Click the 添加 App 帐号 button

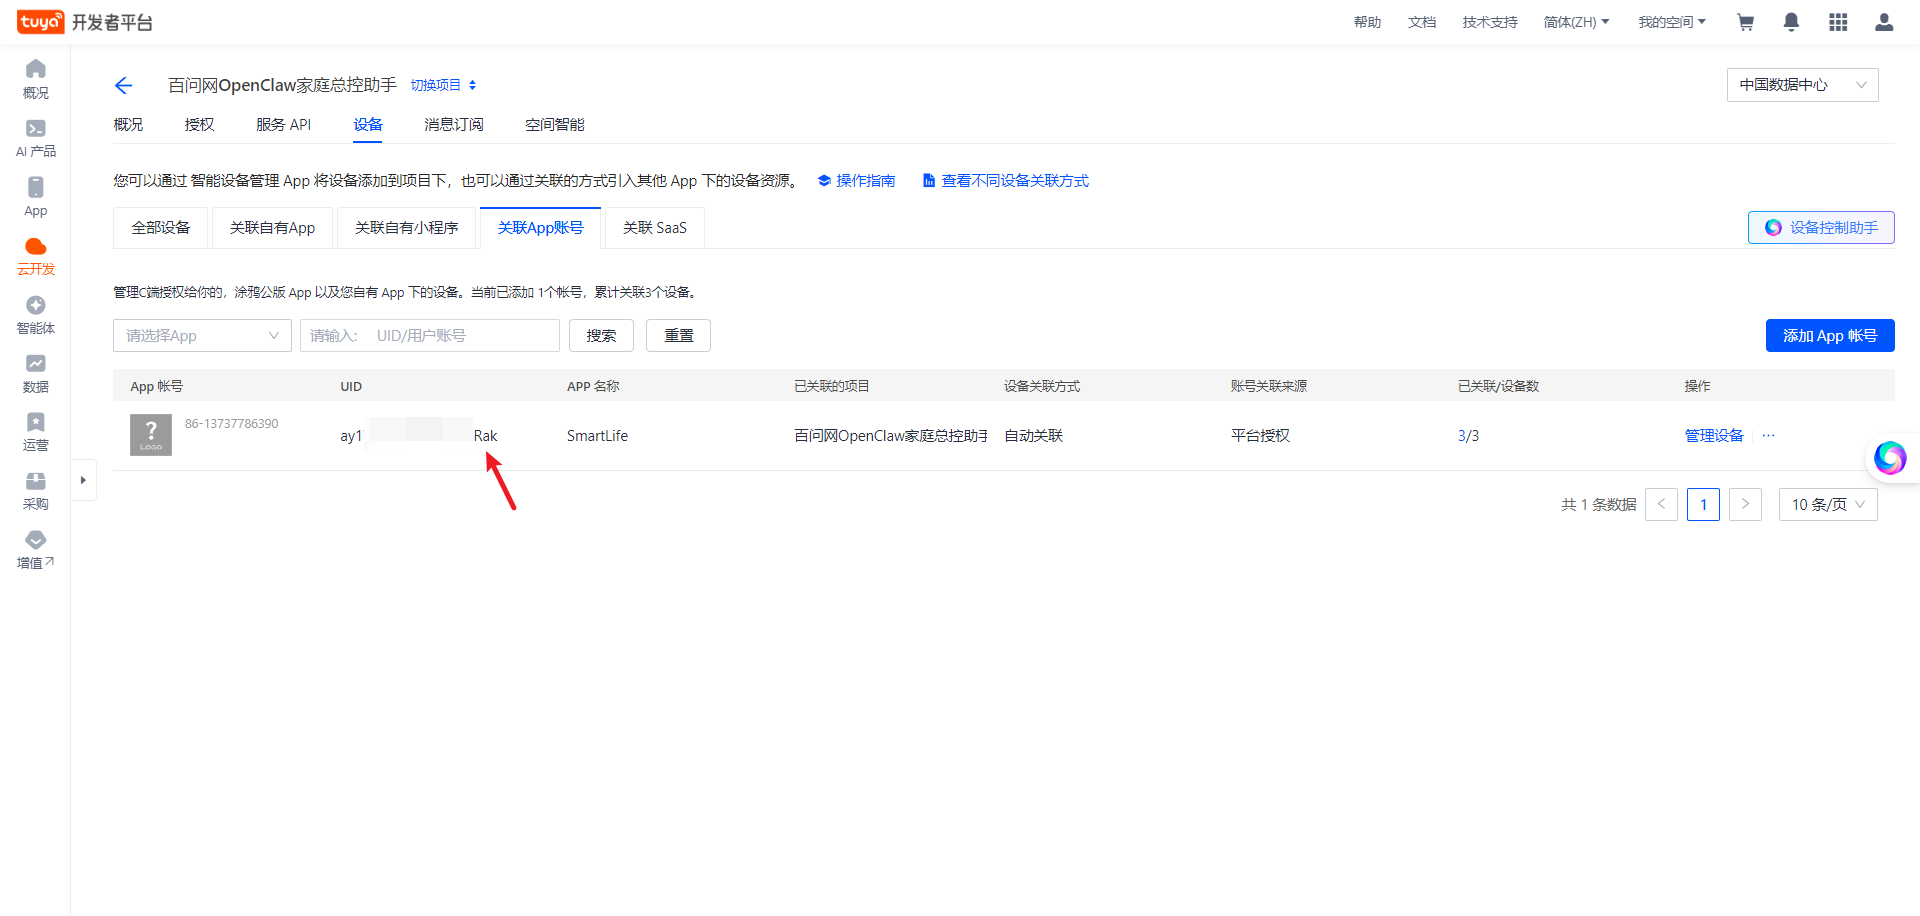pyautogui.click(x=1829, y=336)
